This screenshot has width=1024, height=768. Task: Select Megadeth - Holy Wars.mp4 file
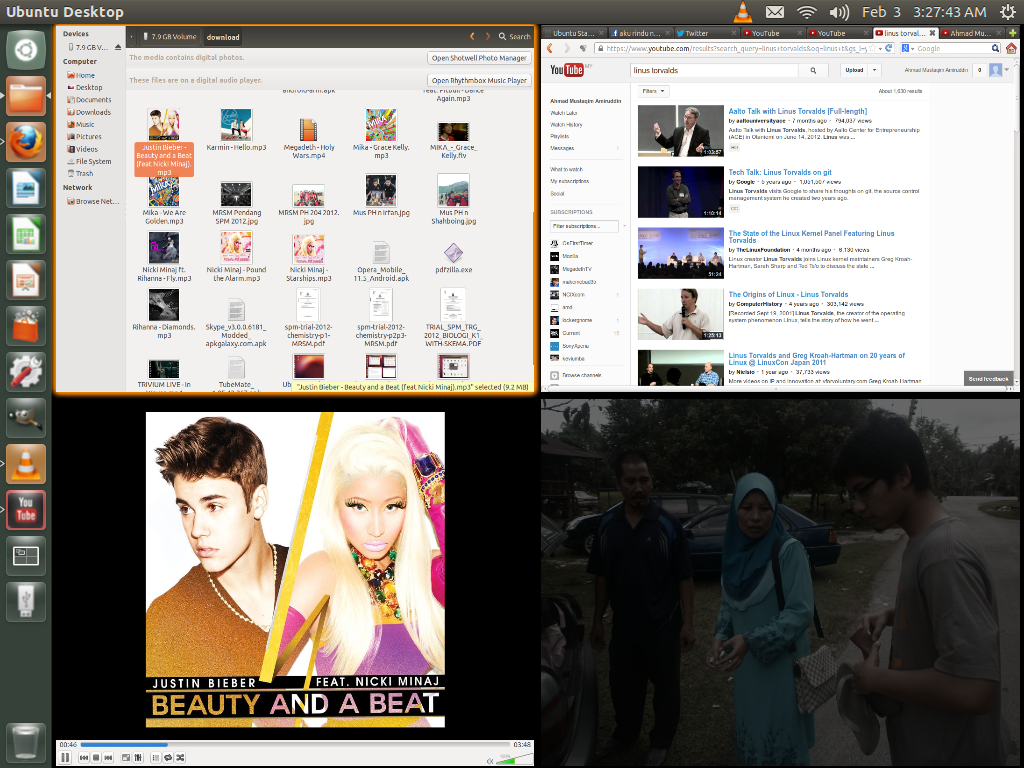pos(308,138)
